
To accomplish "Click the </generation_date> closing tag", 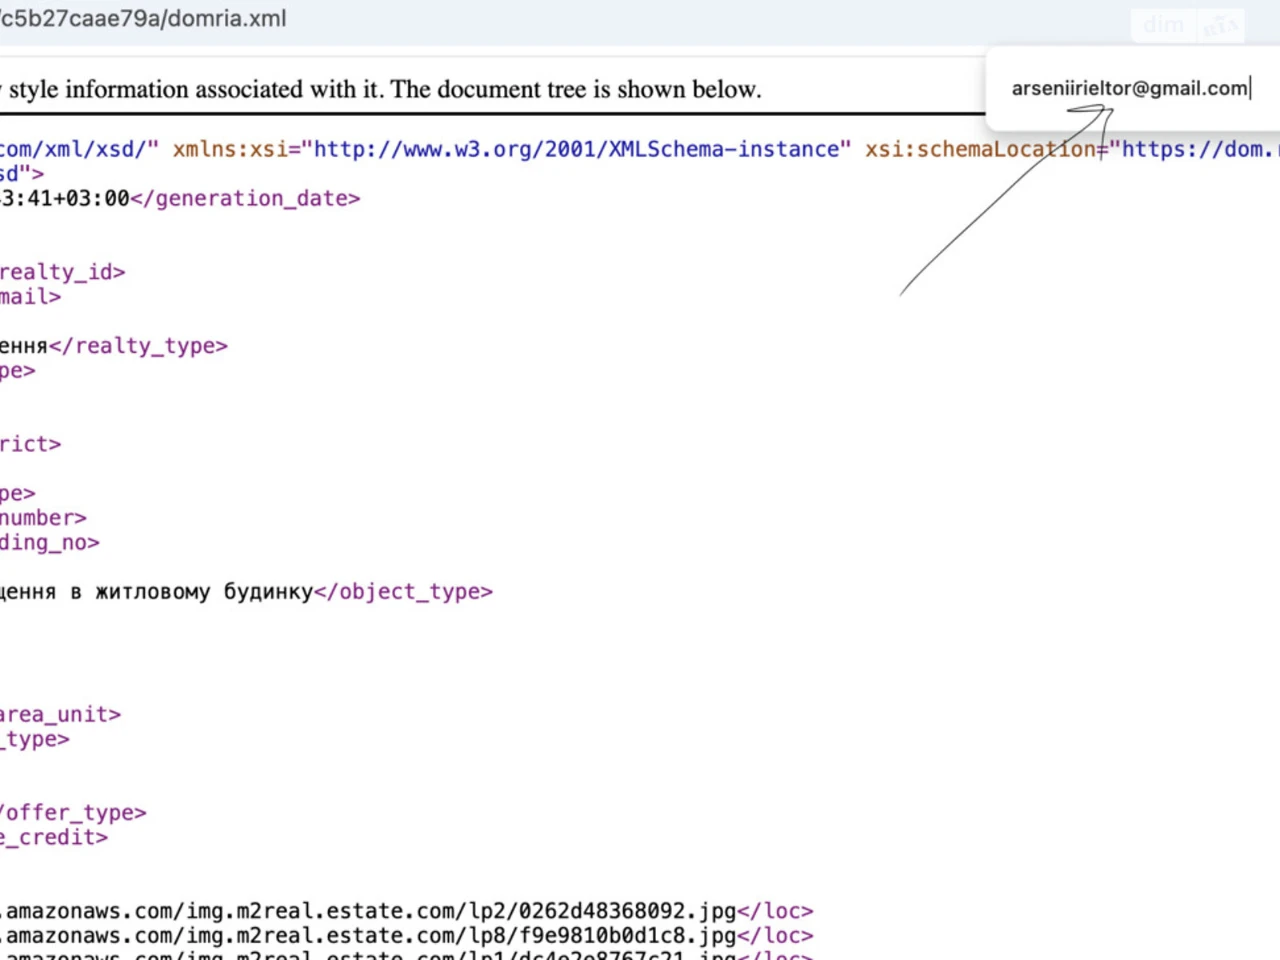I will 245,198.
